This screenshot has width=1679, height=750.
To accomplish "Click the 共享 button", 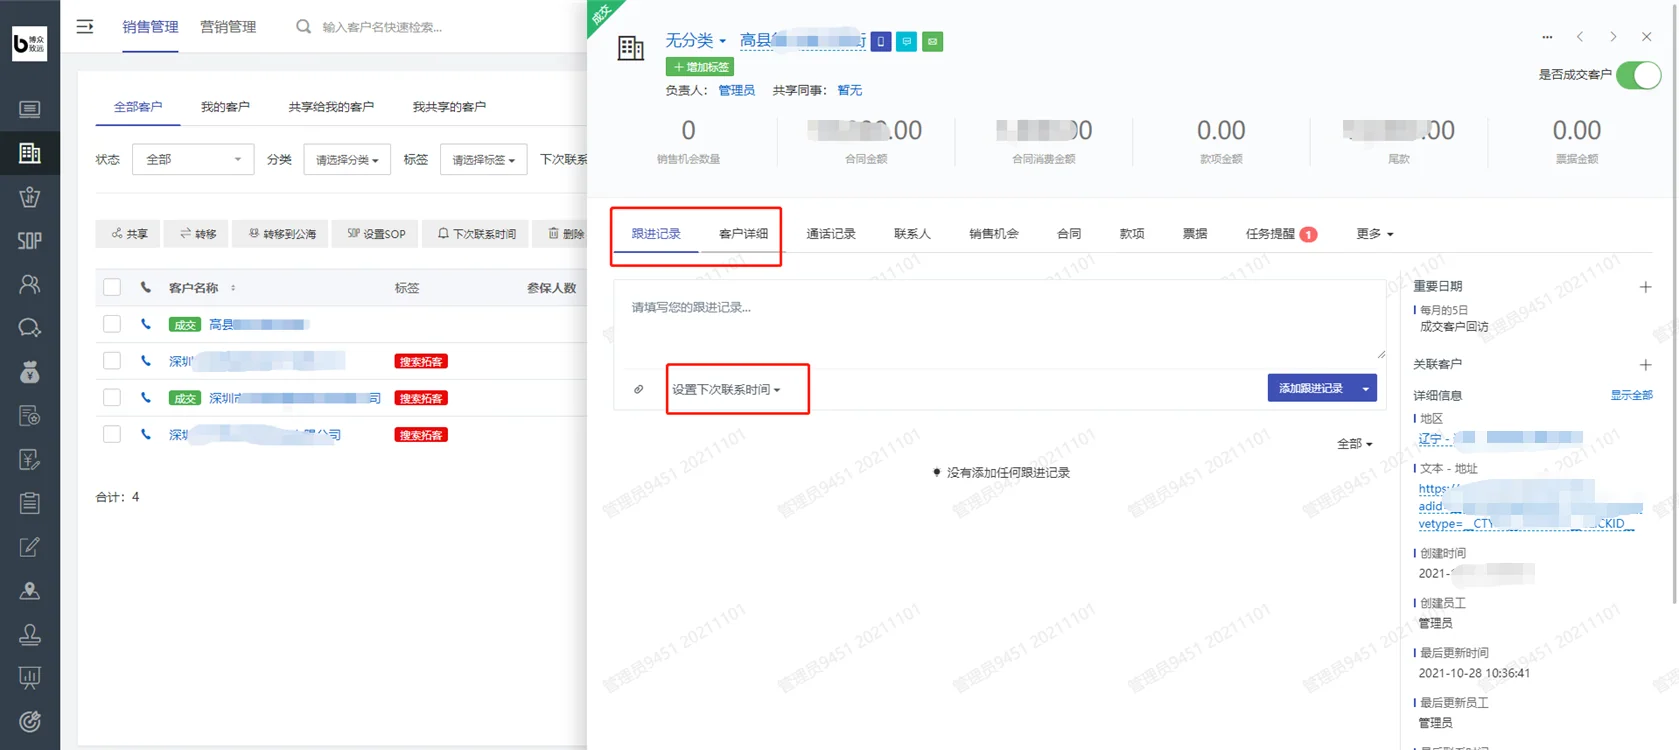I will [129, 234].
